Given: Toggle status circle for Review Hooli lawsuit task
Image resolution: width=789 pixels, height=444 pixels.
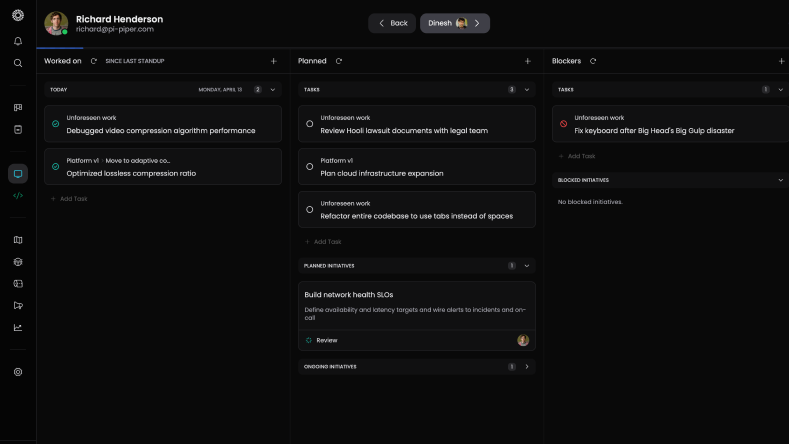Looking at the screenshot, I should pyautogui.click(x=310, y=124).
